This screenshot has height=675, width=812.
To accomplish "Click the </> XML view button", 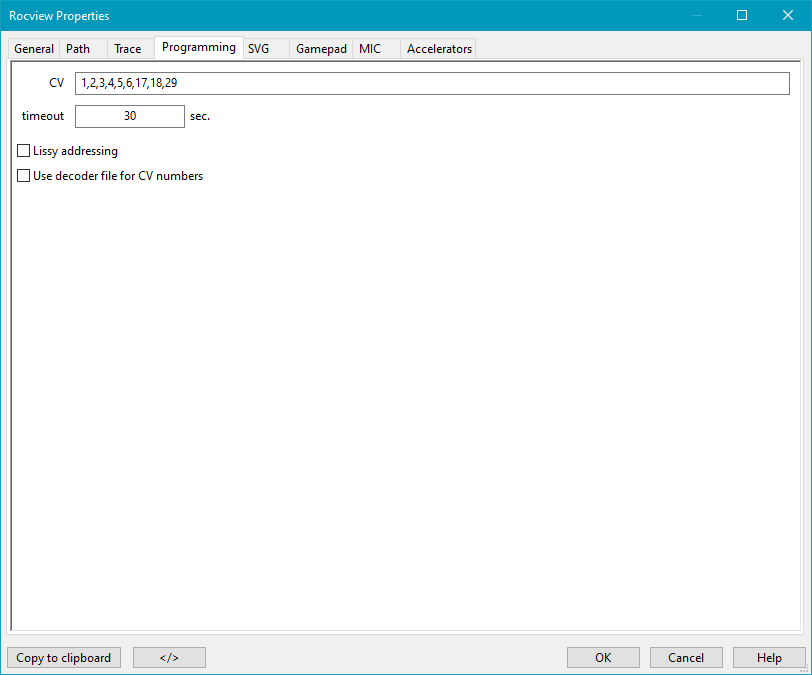I will point(169,658).
